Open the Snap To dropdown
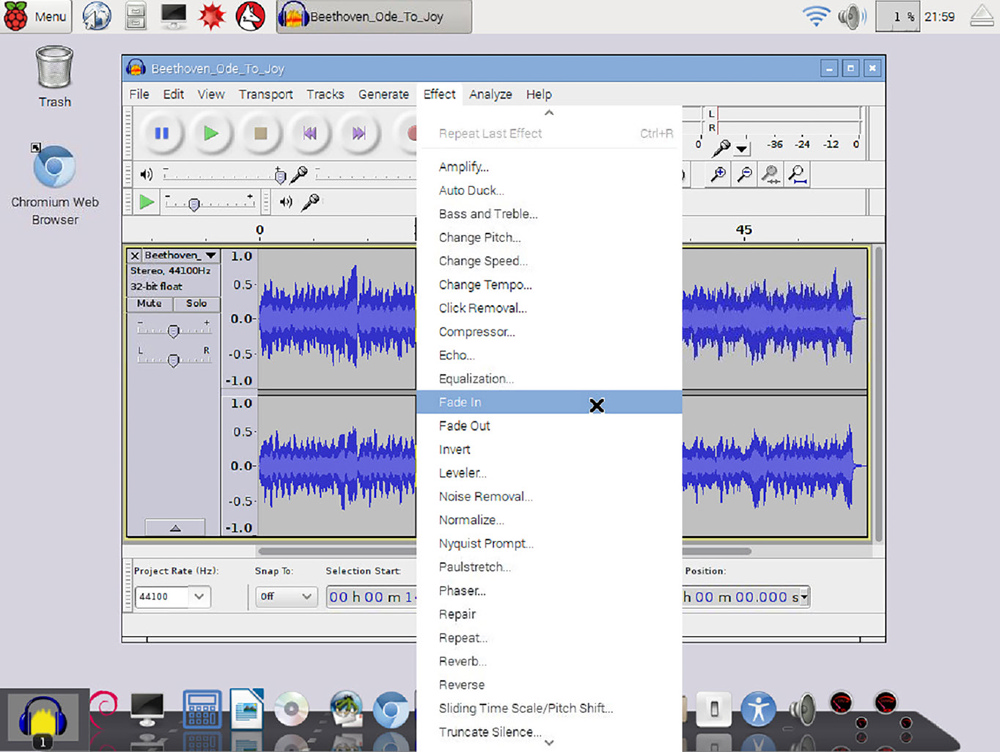The image size is (1000, 752). (306, 596)
